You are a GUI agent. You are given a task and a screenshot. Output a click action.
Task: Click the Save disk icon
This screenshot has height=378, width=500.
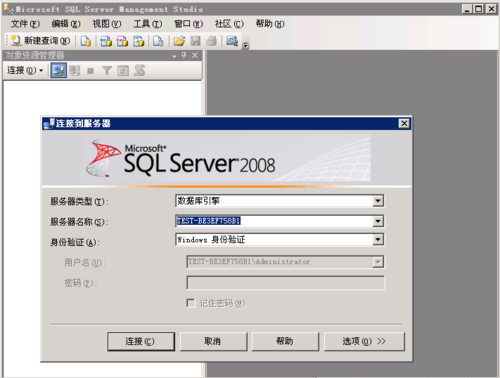click(x=195, y=41)
